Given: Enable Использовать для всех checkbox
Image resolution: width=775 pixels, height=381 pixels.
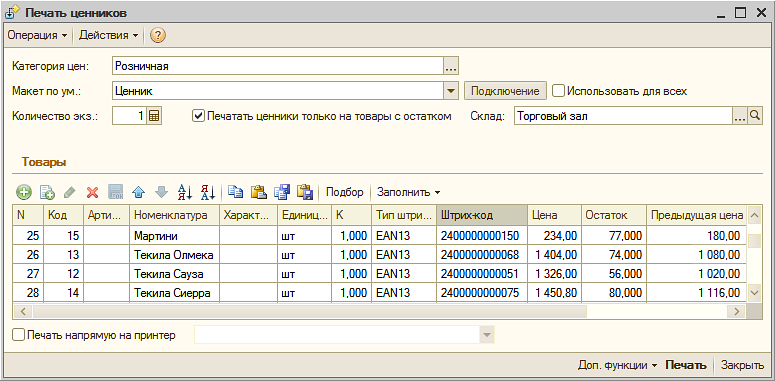Looking at the screenshot, I should point(558,91).
